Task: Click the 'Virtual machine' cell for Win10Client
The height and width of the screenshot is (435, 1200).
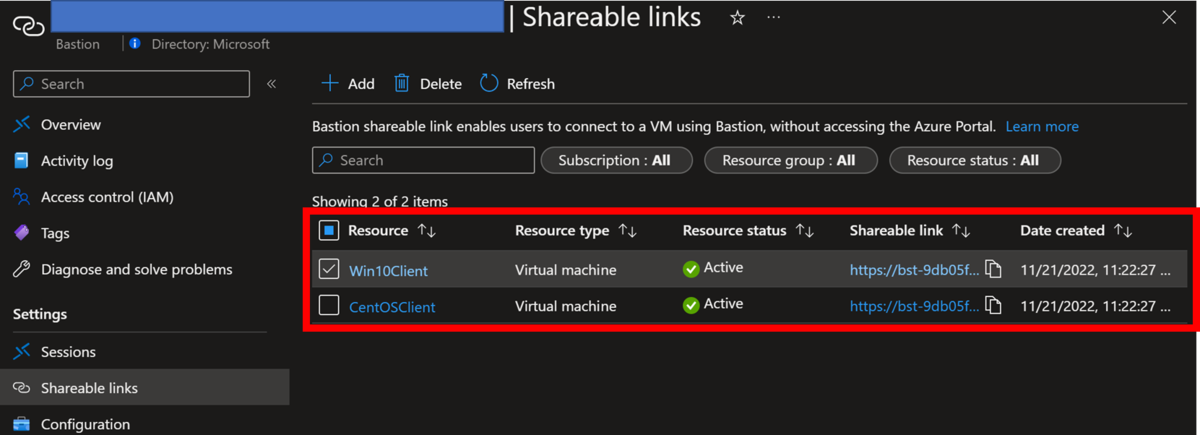Action: pos(566,269)
